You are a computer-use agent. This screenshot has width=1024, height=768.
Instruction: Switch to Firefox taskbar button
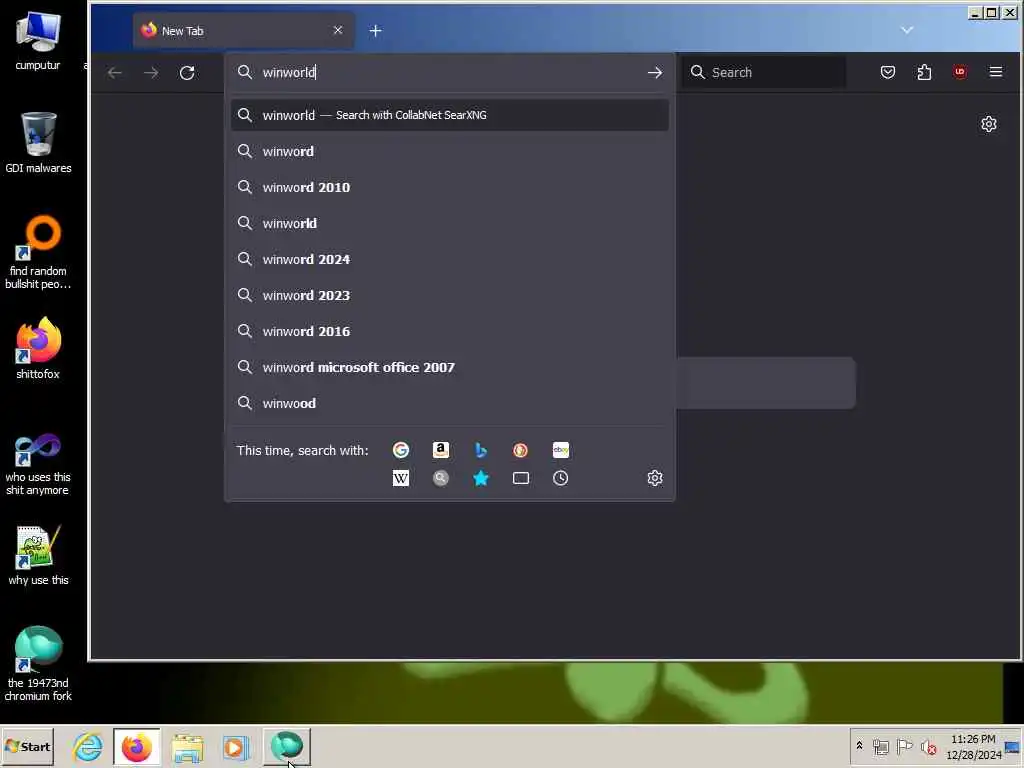pyautogui.click(x=136, y=746)
